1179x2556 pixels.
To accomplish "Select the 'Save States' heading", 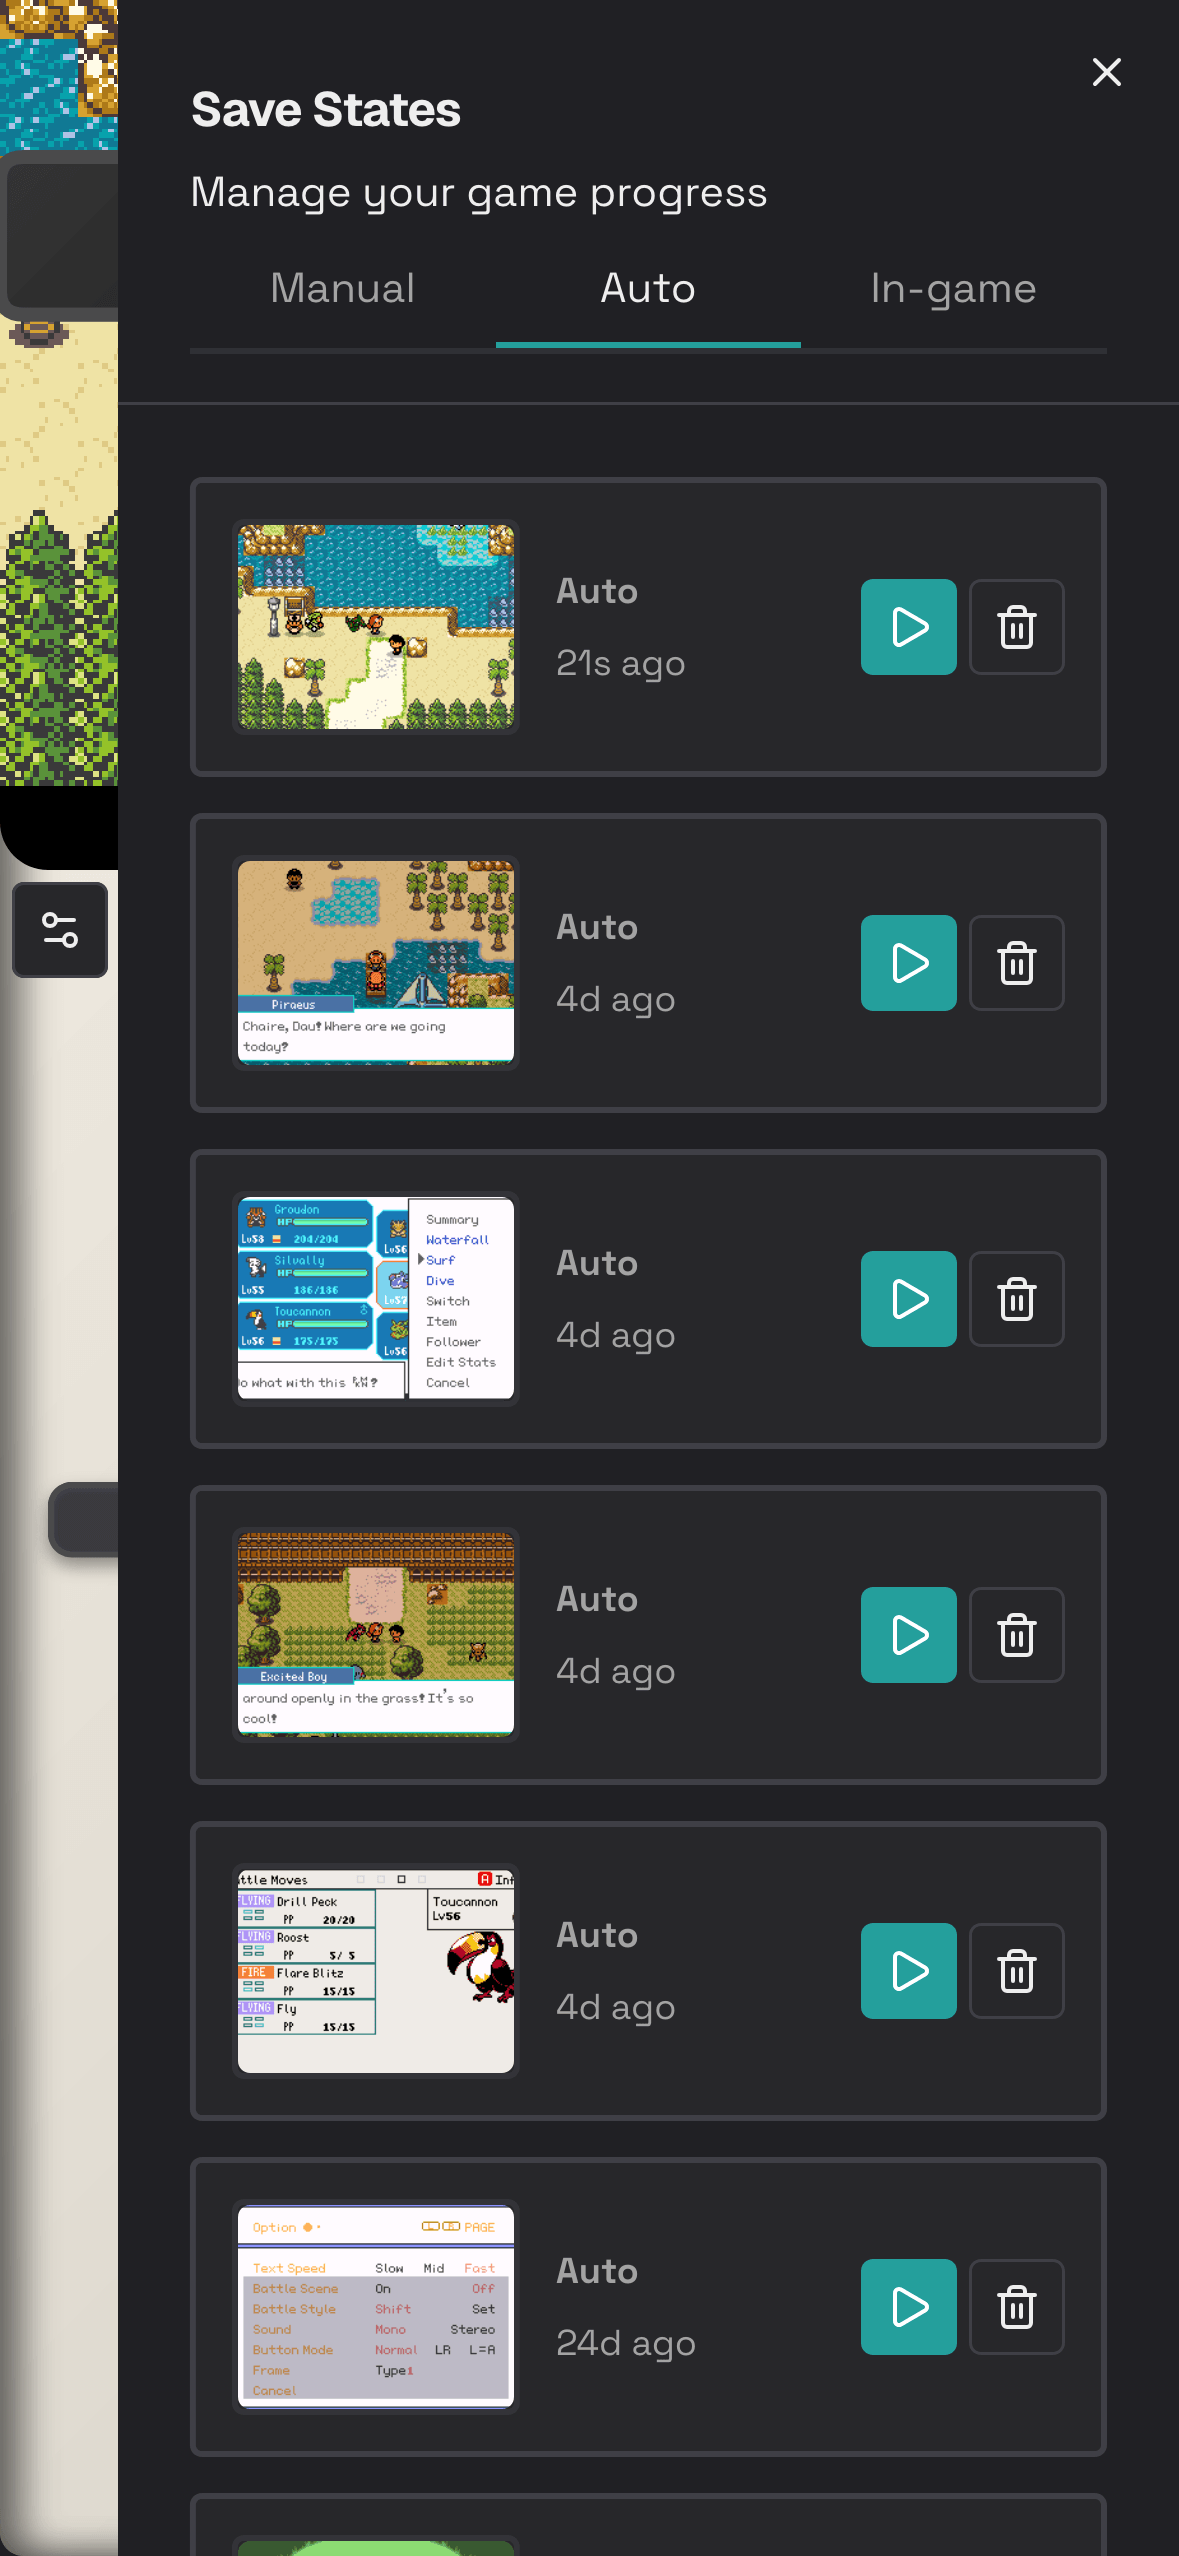I will point(326,110).
